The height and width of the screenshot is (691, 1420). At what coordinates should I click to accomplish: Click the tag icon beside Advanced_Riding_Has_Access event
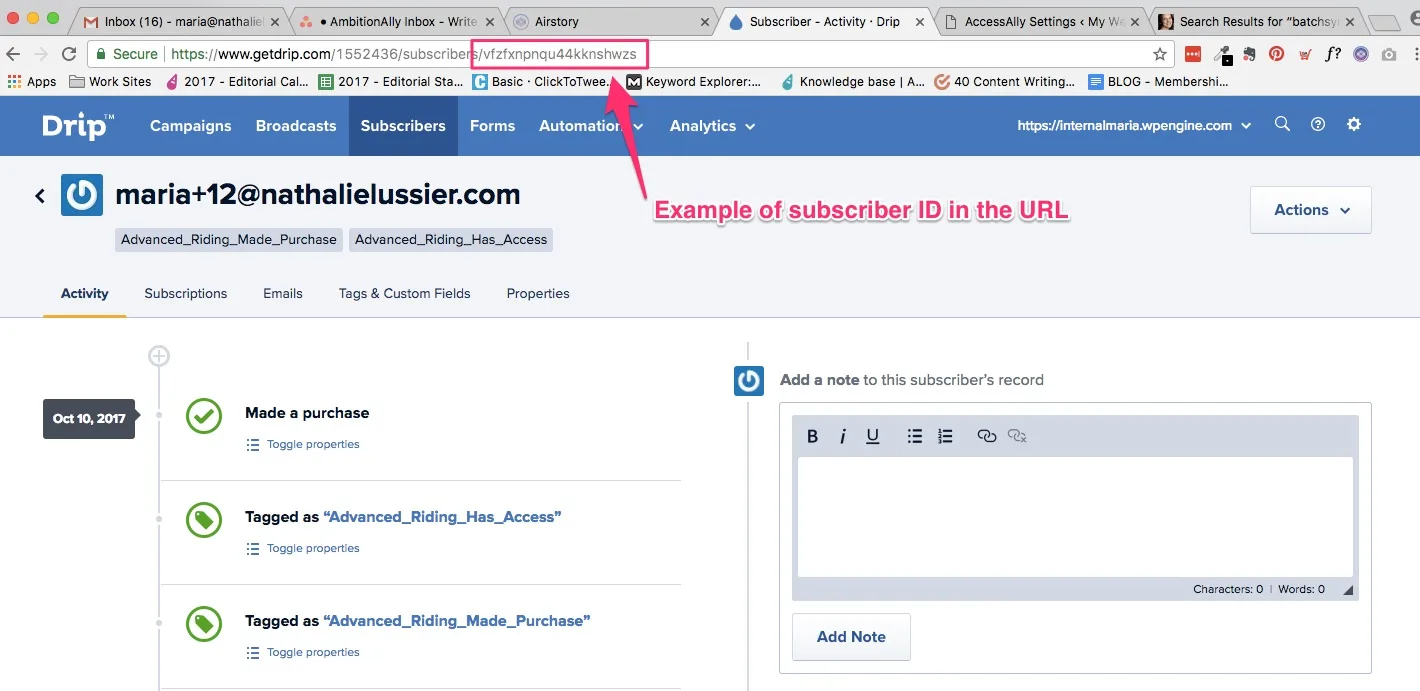coord(204,520)
